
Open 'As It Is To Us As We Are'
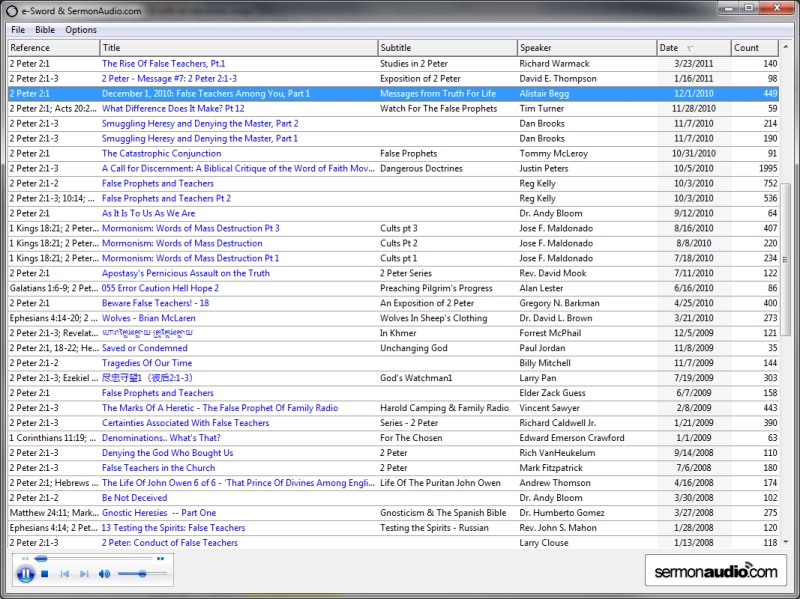click(148, 213)
